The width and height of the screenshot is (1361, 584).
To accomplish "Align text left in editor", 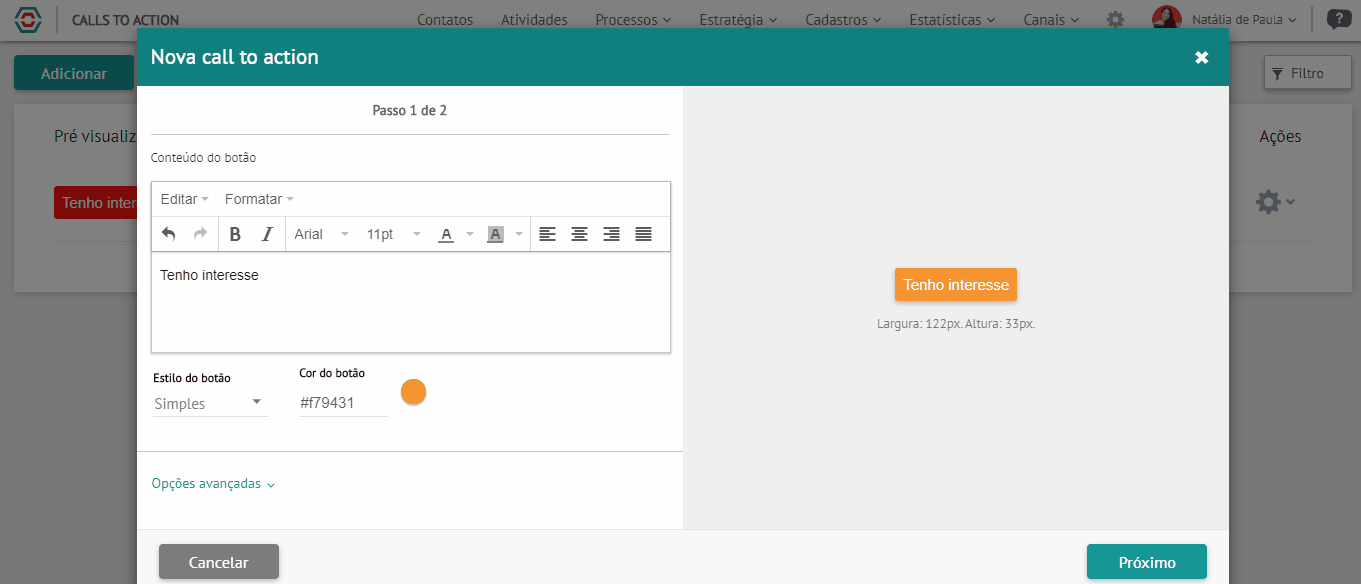I will pyautogui.click(x=547, y=234).
